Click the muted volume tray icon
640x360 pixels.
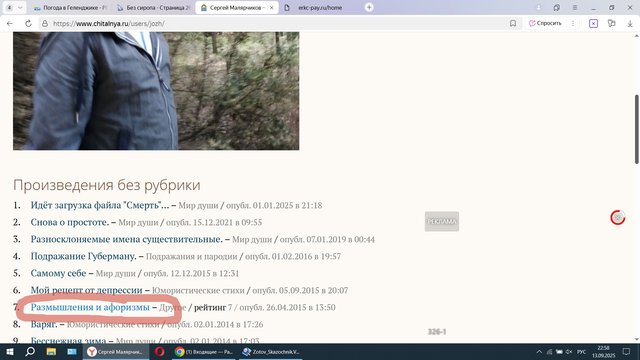click(569, 352)
